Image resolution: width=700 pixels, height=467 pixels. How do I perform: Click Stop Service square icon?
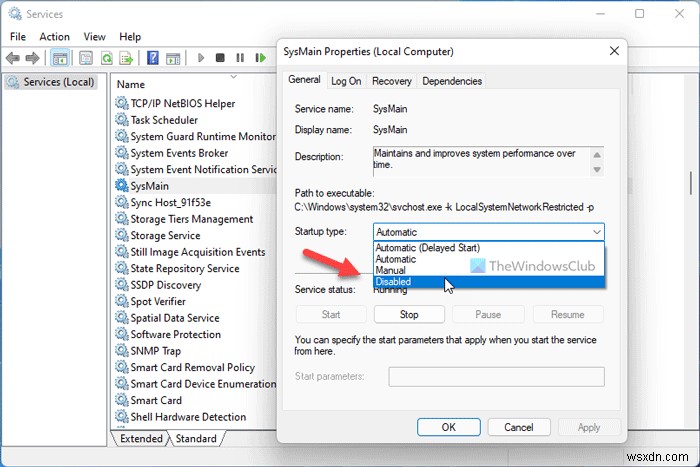point(220,58)
